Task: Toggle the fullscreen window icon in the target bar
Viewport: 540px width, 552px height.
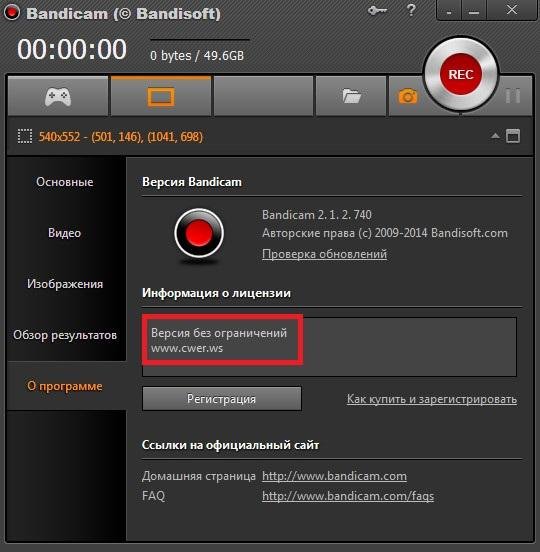Action: (513, 136)
